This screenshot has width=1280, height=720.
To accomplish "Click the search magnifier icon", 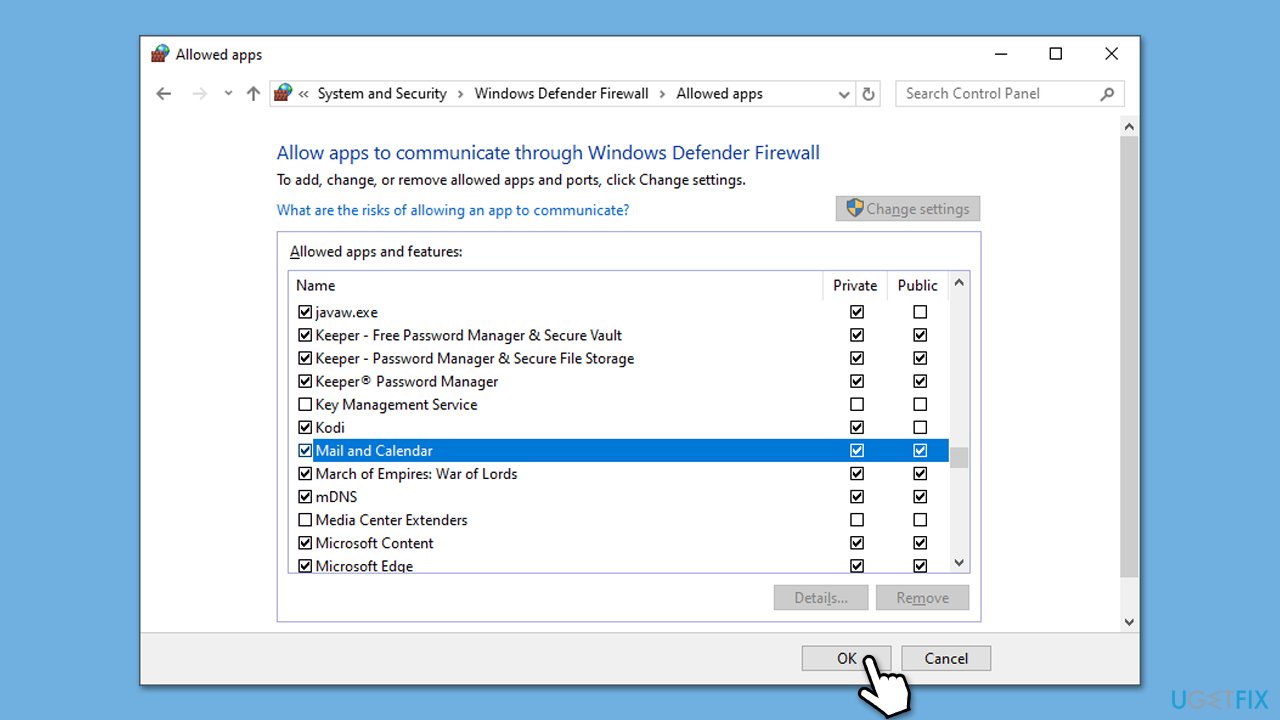I will 1107,94.
